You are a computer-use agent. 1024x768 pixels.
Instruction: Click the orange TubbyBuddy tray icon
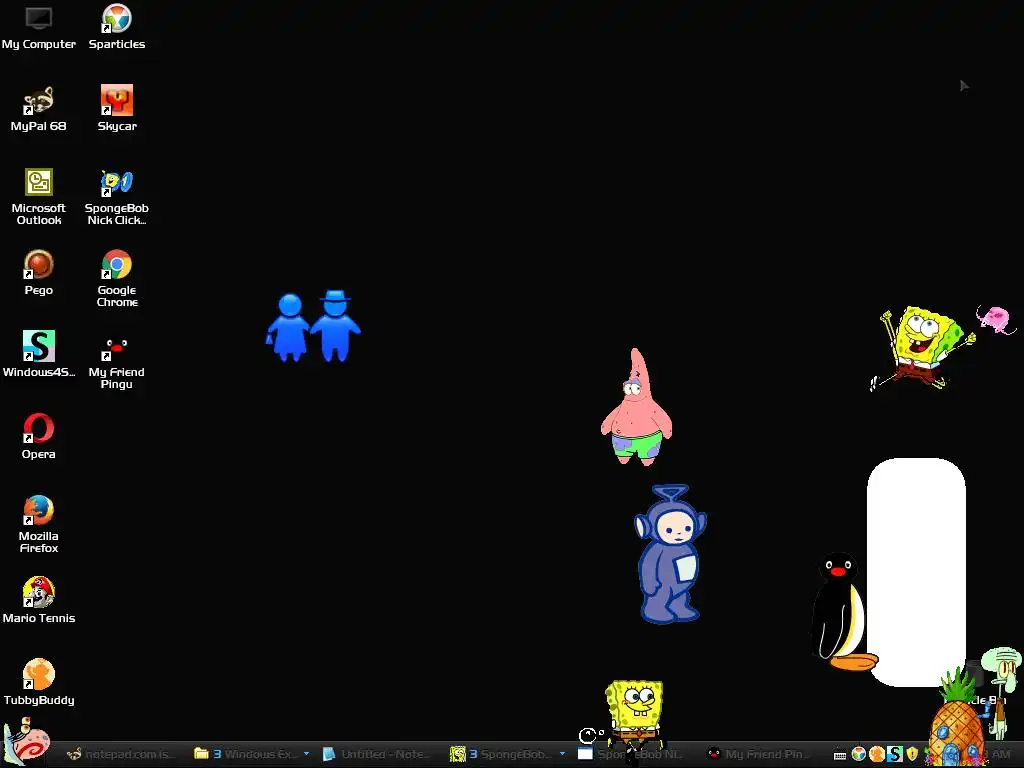coord(877,755)
